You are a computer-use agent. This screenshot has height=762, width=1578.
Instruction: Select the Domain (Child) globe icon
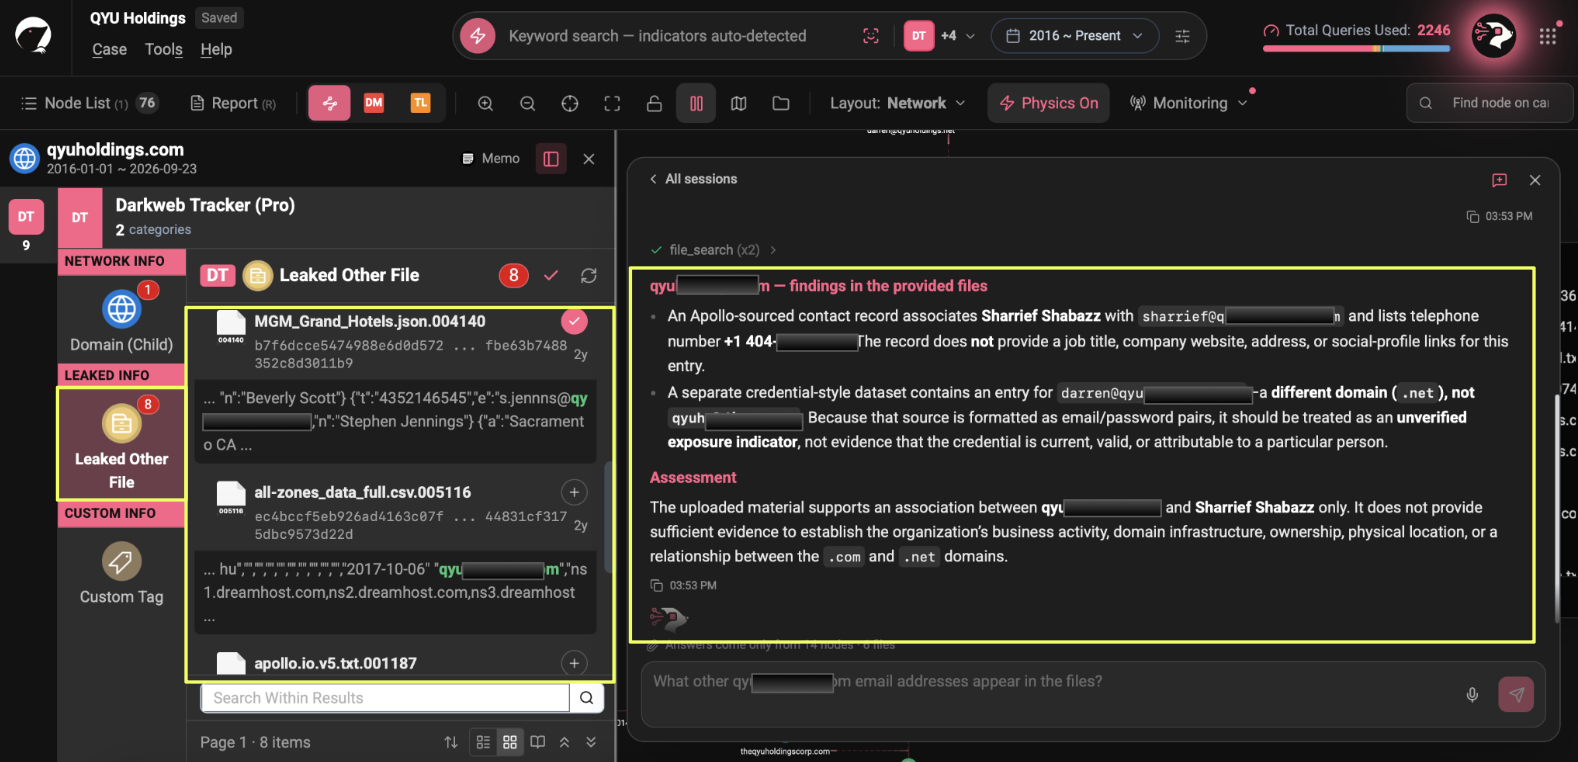pos(122,309)
